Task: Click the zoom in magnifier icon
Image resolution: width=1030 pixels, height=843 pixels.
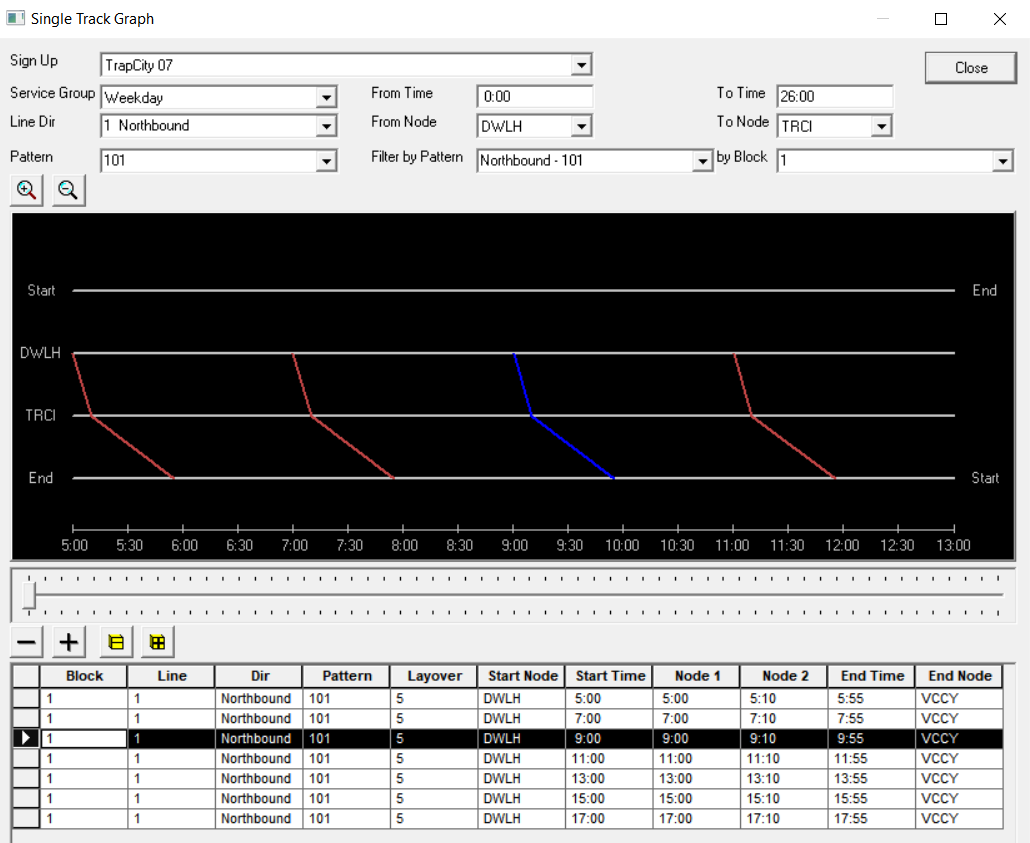Action: [27, 189]
